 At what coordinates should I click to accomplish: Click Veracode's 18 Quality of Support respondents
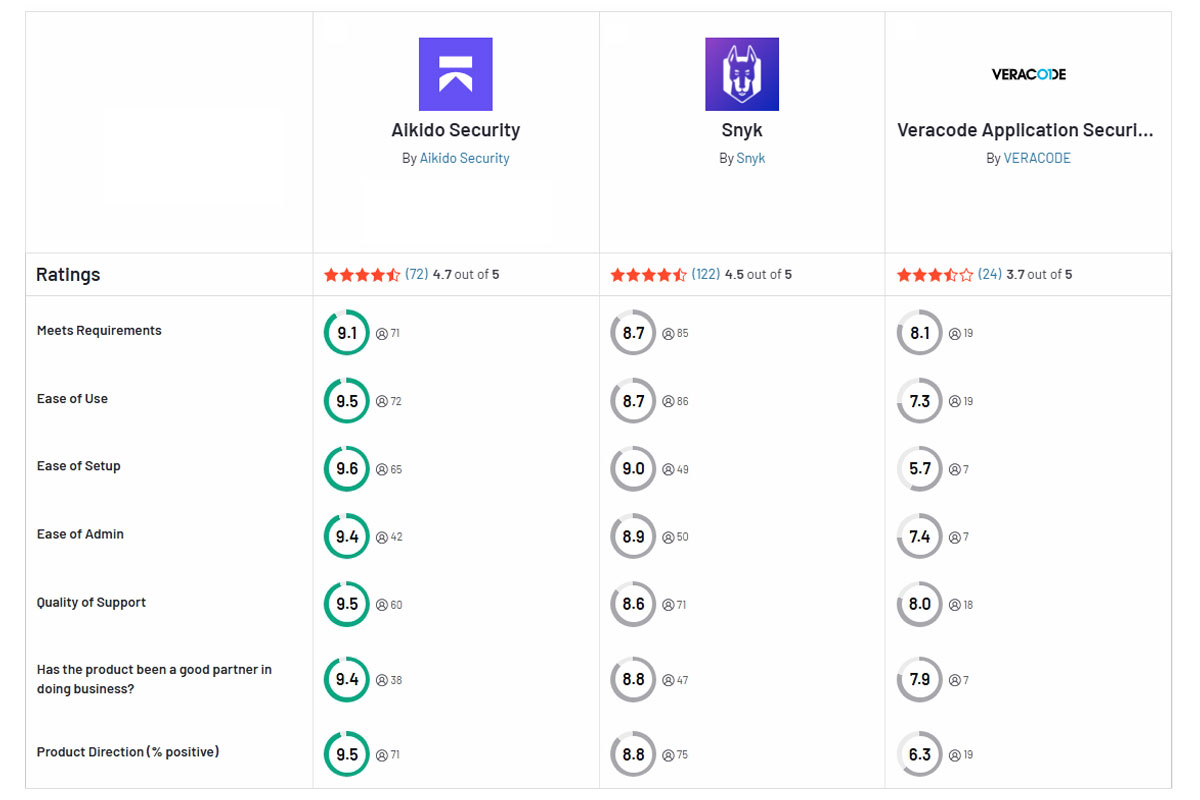[x=961, y=605]
